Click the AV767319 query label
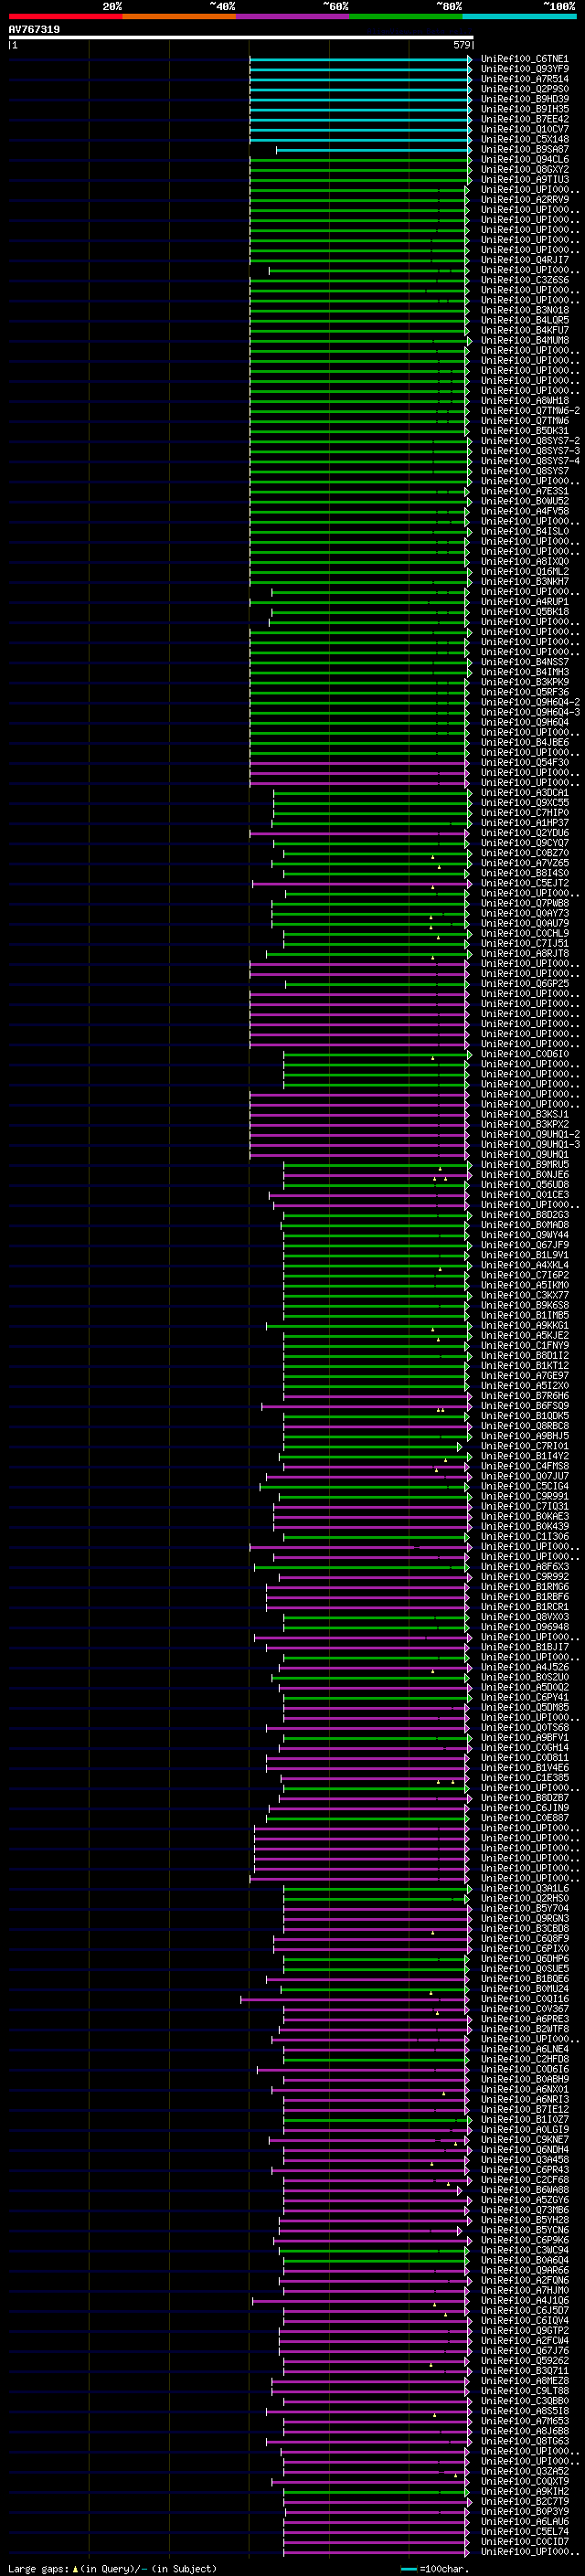The width and height of the screenshot is (585, 2576). click(x=34, y=29)
